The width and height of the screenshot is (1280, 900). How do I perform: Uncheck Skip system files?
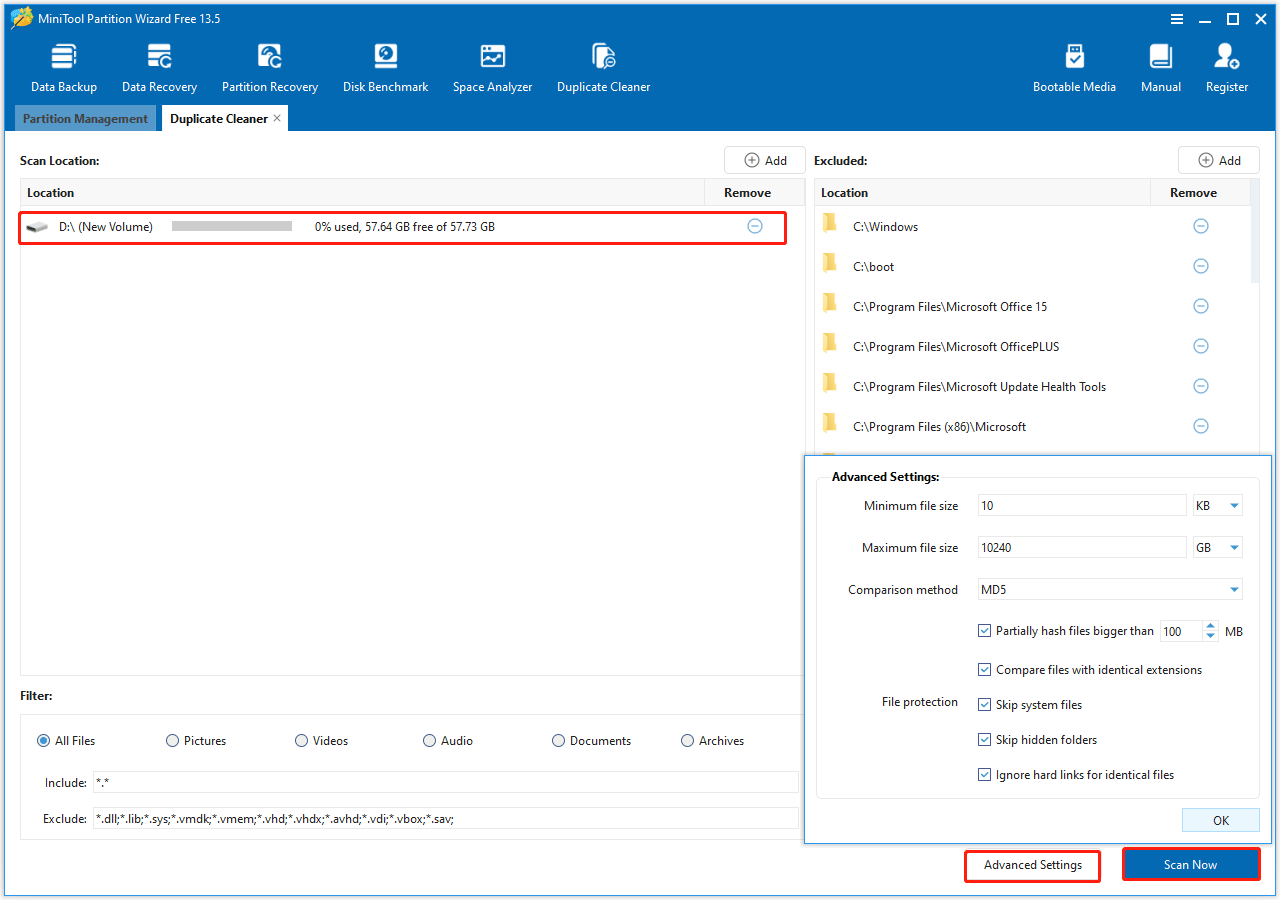[x=985, y=704]
